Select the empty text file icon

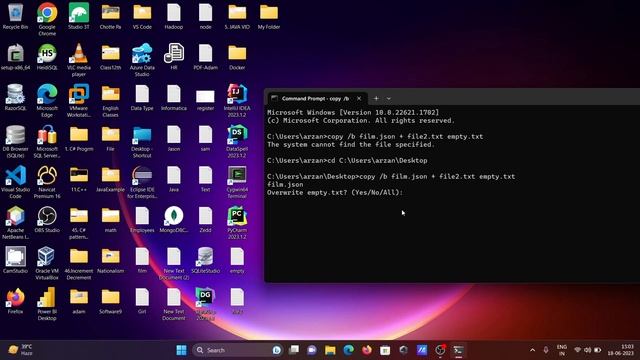[x=237, y=260]
